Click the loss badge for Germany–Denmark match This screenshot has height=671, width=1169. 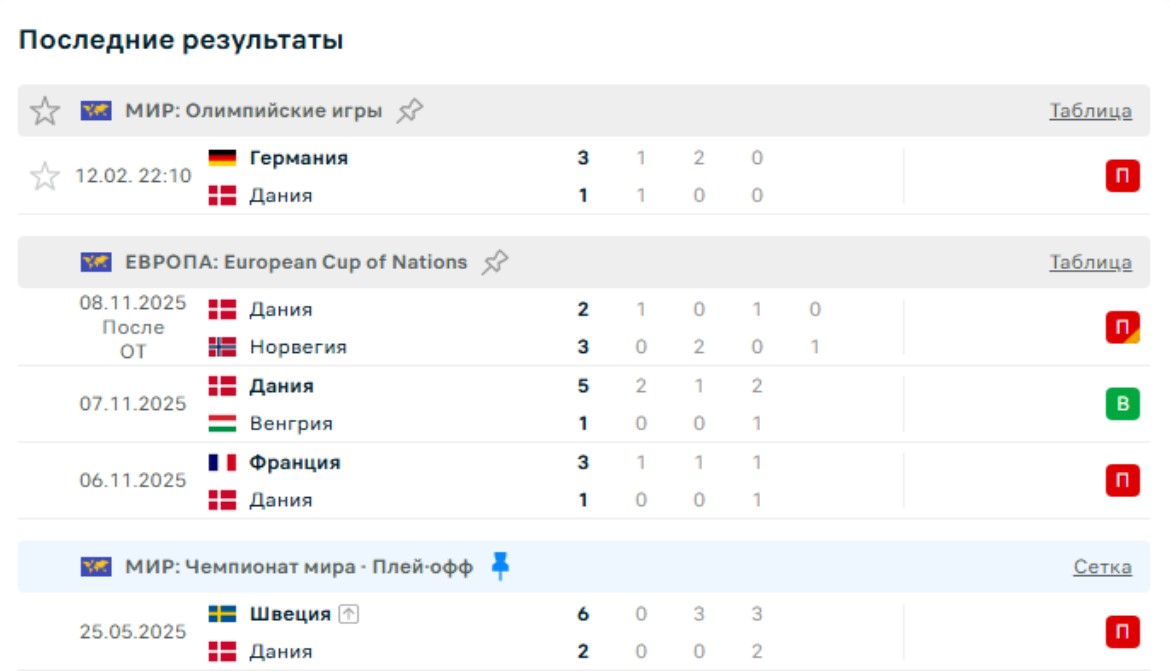point(1122,177)
